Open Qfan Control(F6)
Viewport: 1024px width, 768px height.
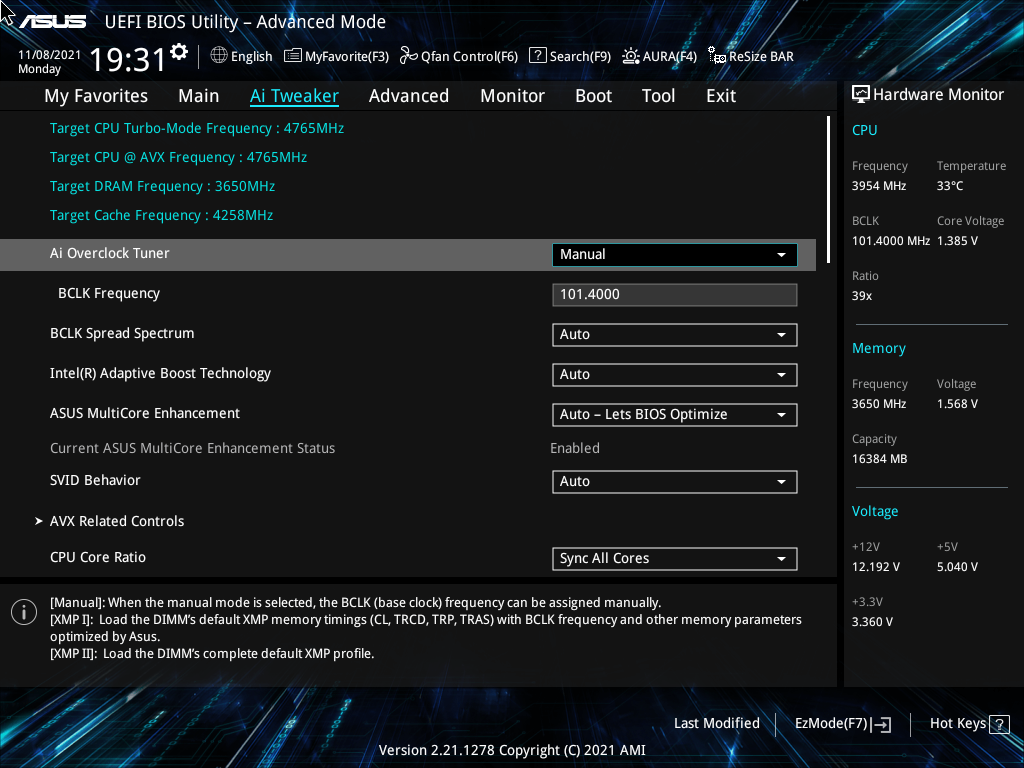pos(459,56)
